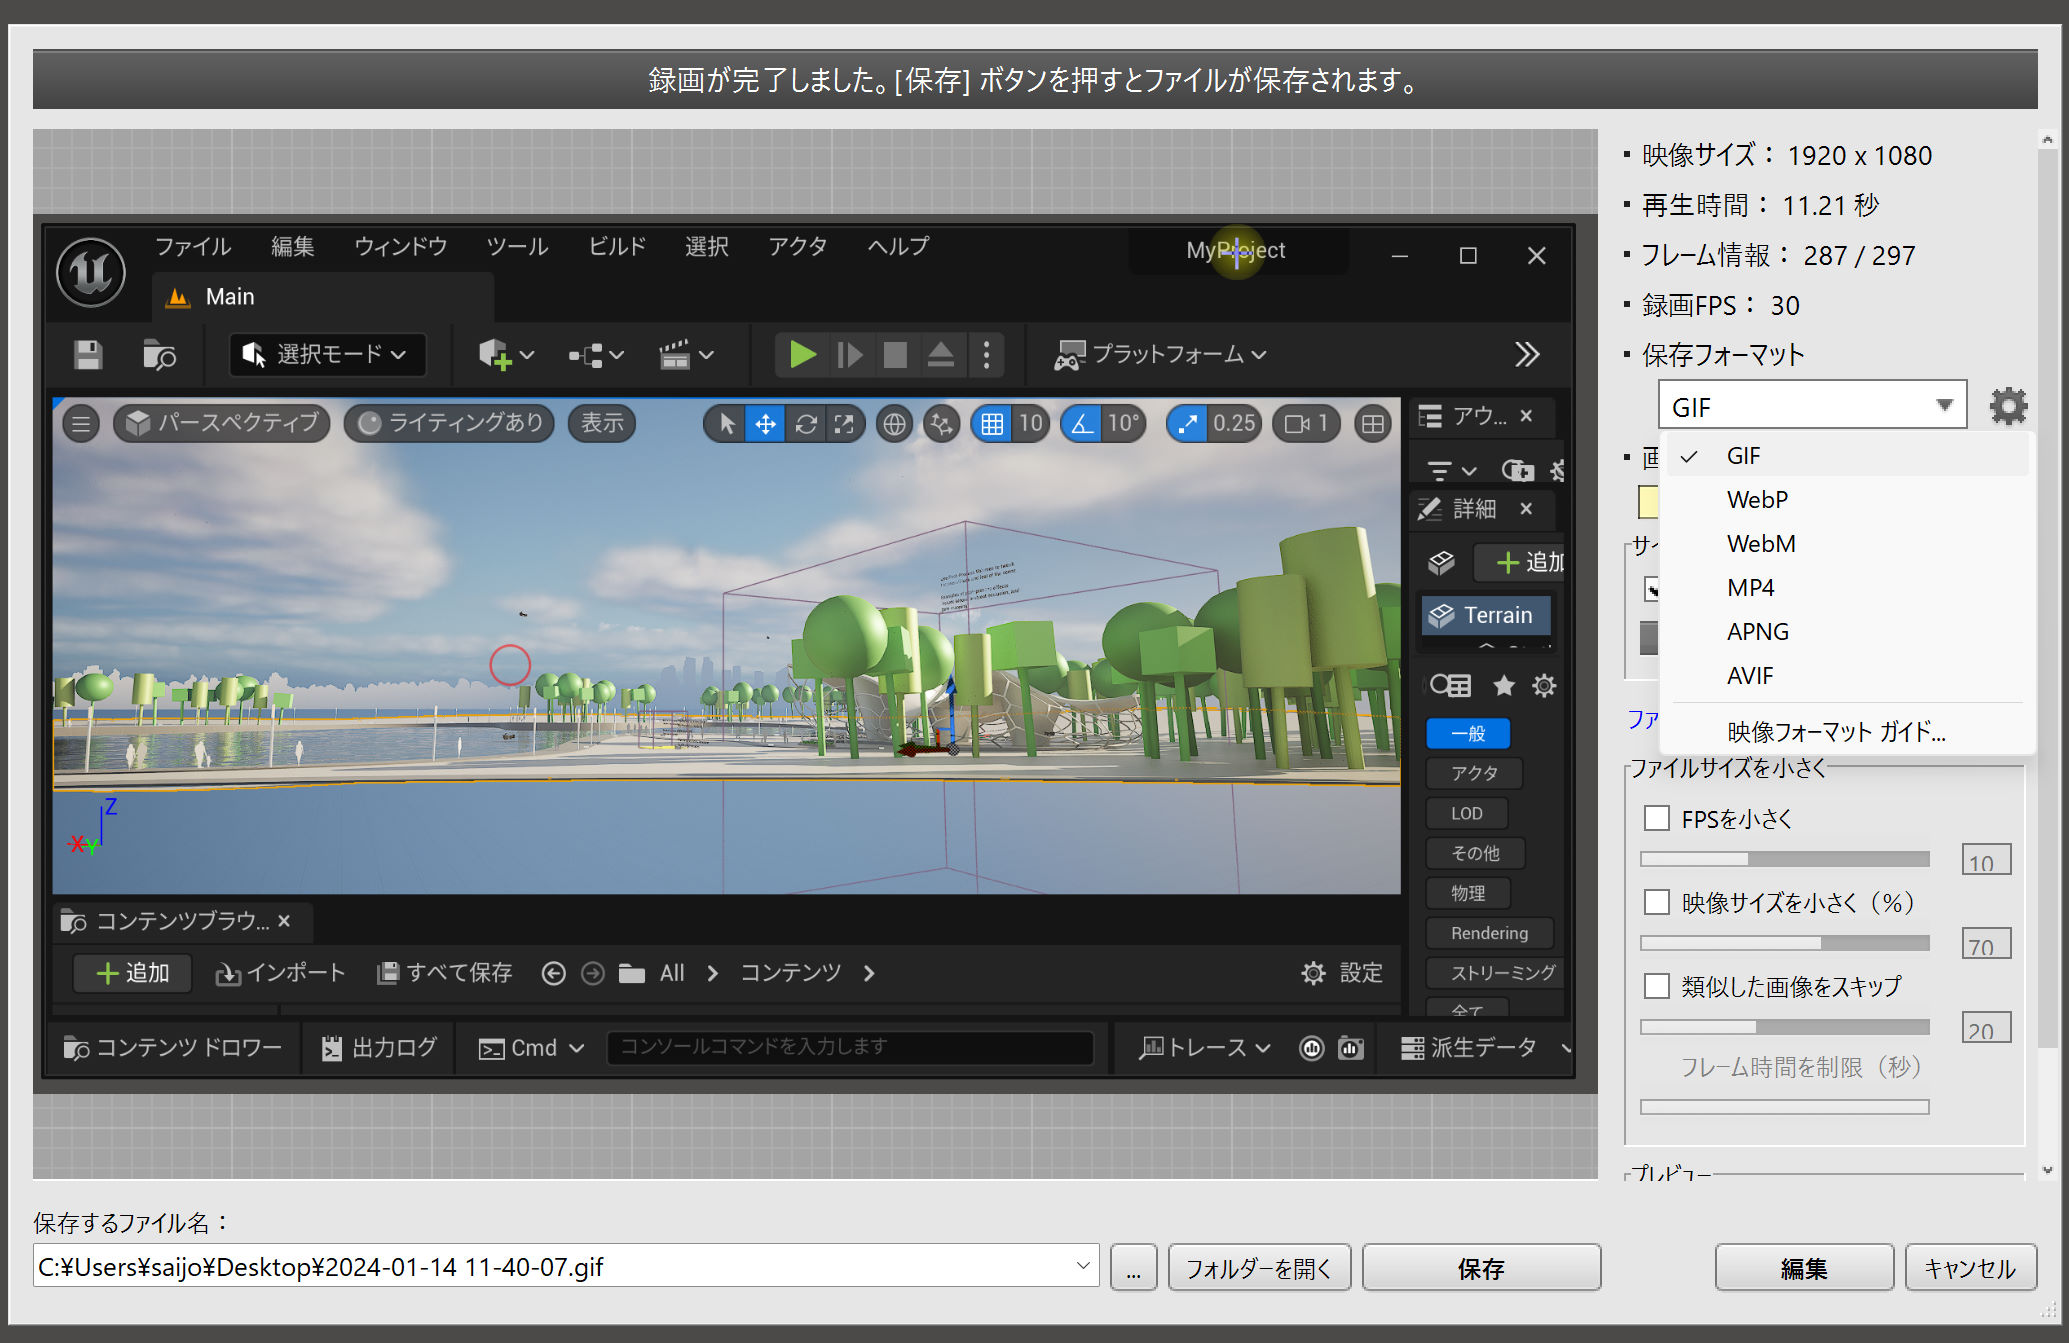Click the FPS reduction slider track
Screen dimensions: 2069x1343
[1784, 859]
